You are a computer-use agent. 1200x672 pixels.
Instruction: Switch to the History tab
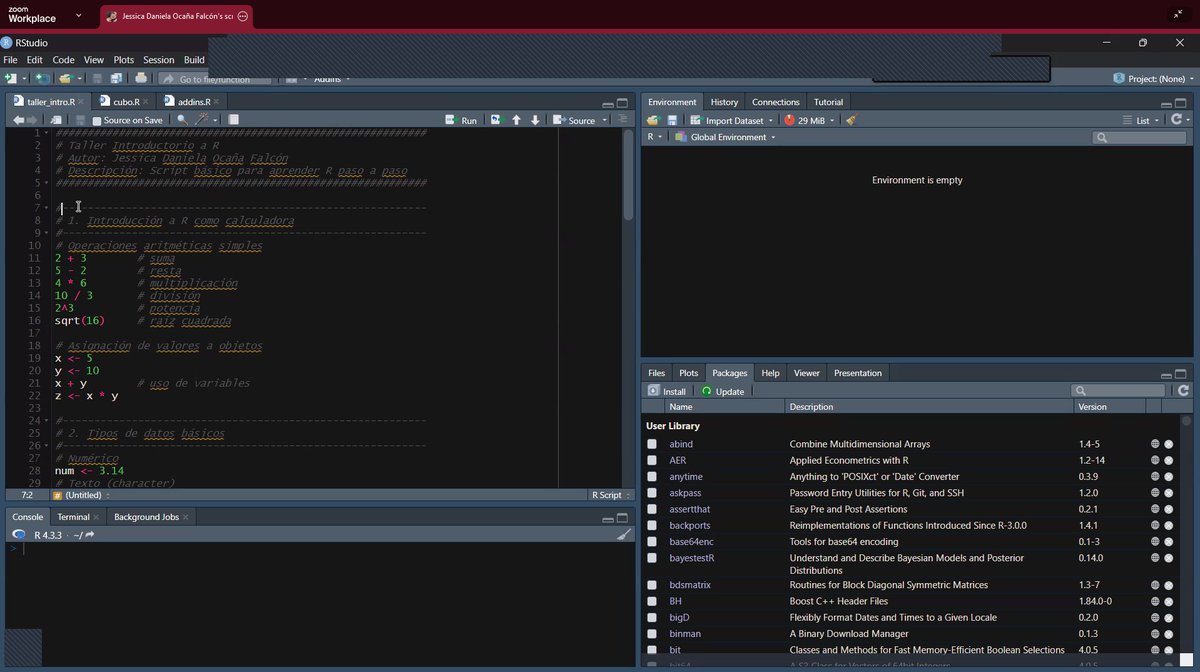724,102
